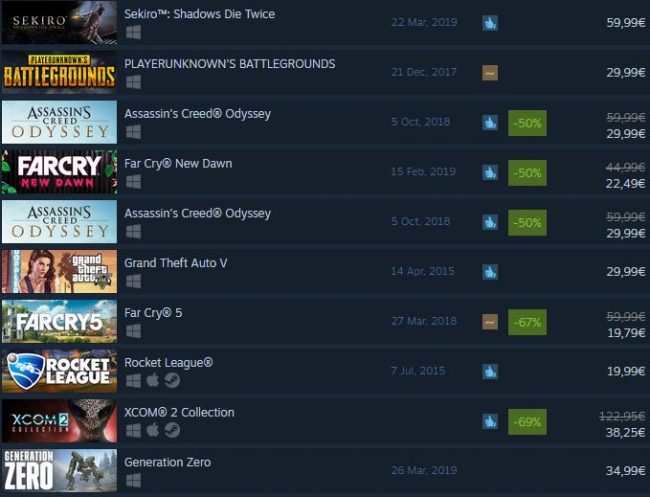Click the PUBG mixed review icon
Screen dimensions: 650x497
tap(490, 73)
